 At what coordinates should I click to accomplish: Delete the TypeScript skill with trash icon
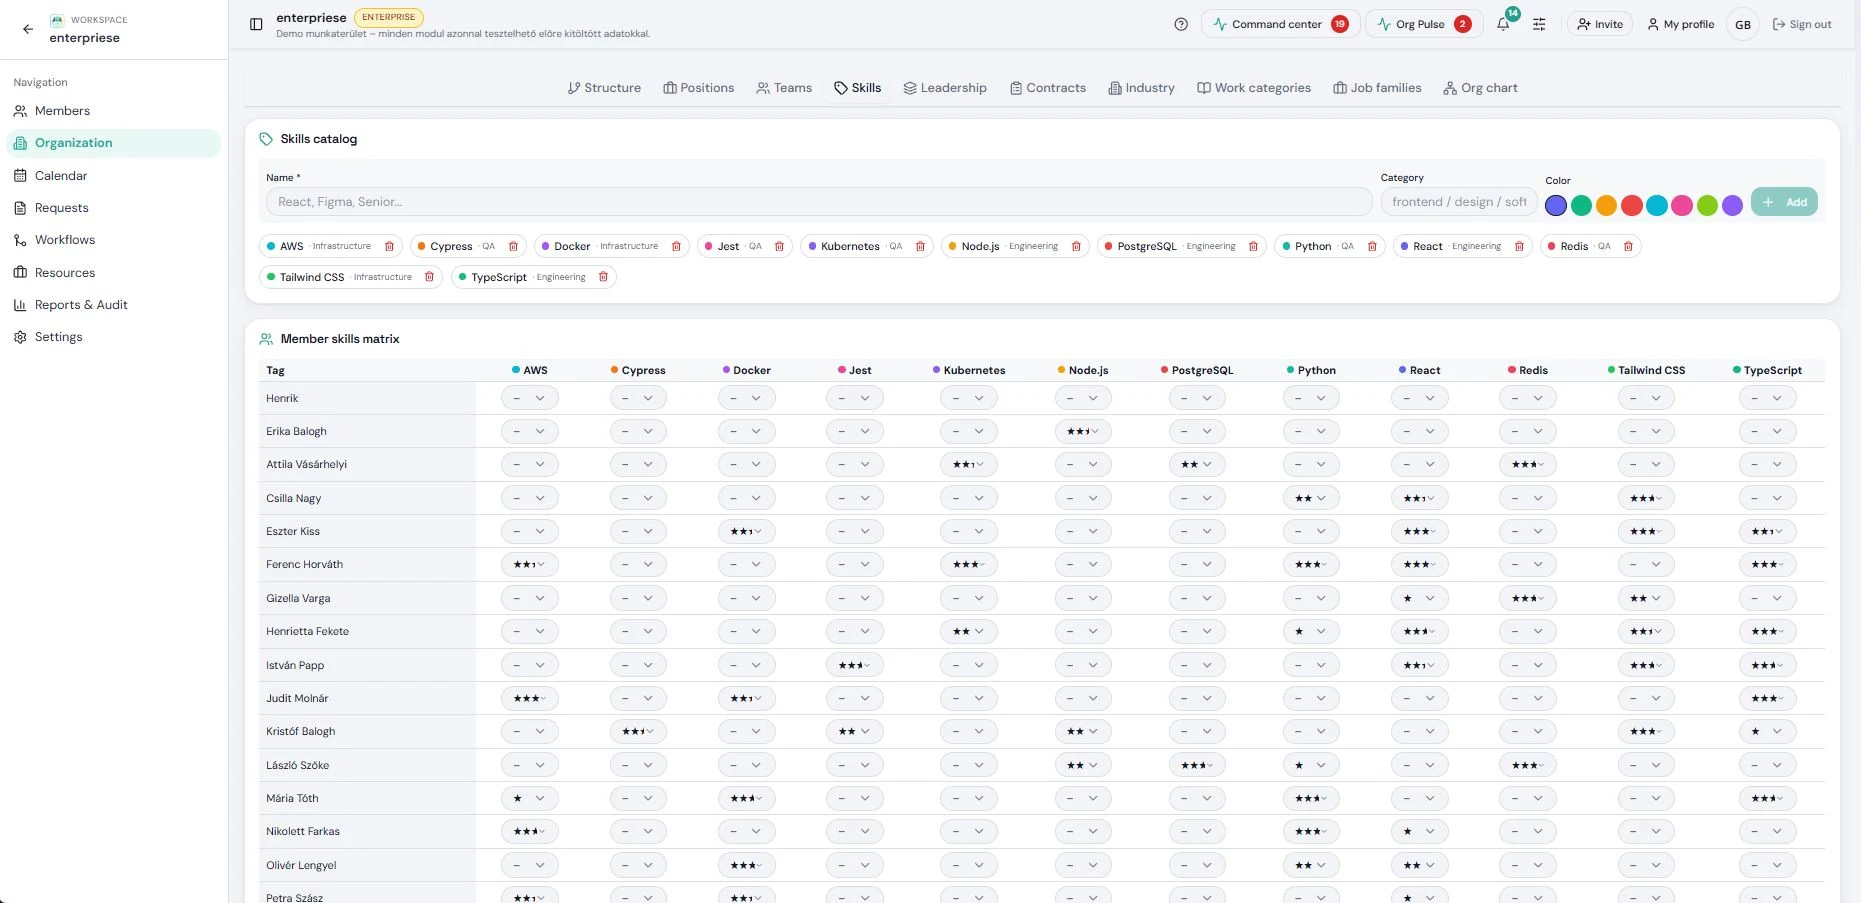pyautogui.click(x=603, y=277)
